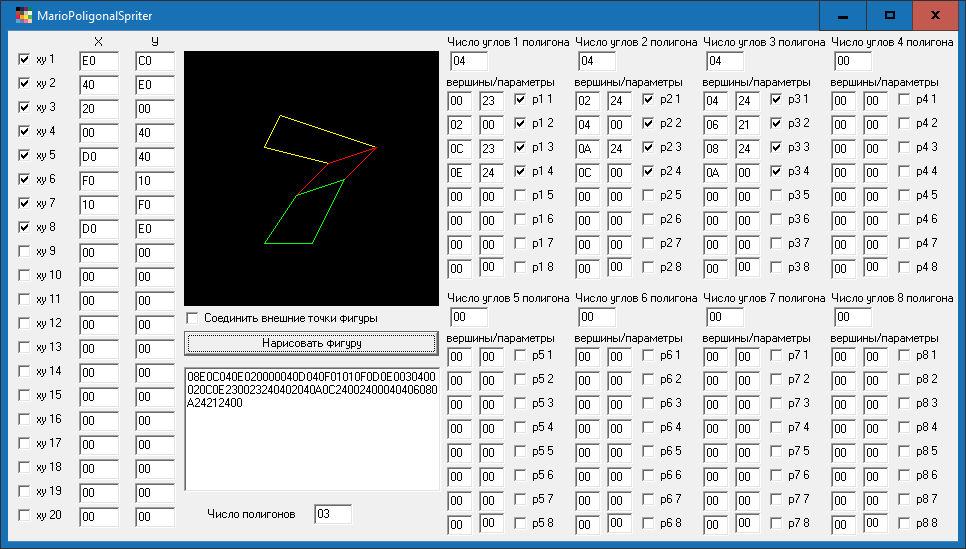Click the hex output text area
Screen dimensions: 966x549
(312, 429)
